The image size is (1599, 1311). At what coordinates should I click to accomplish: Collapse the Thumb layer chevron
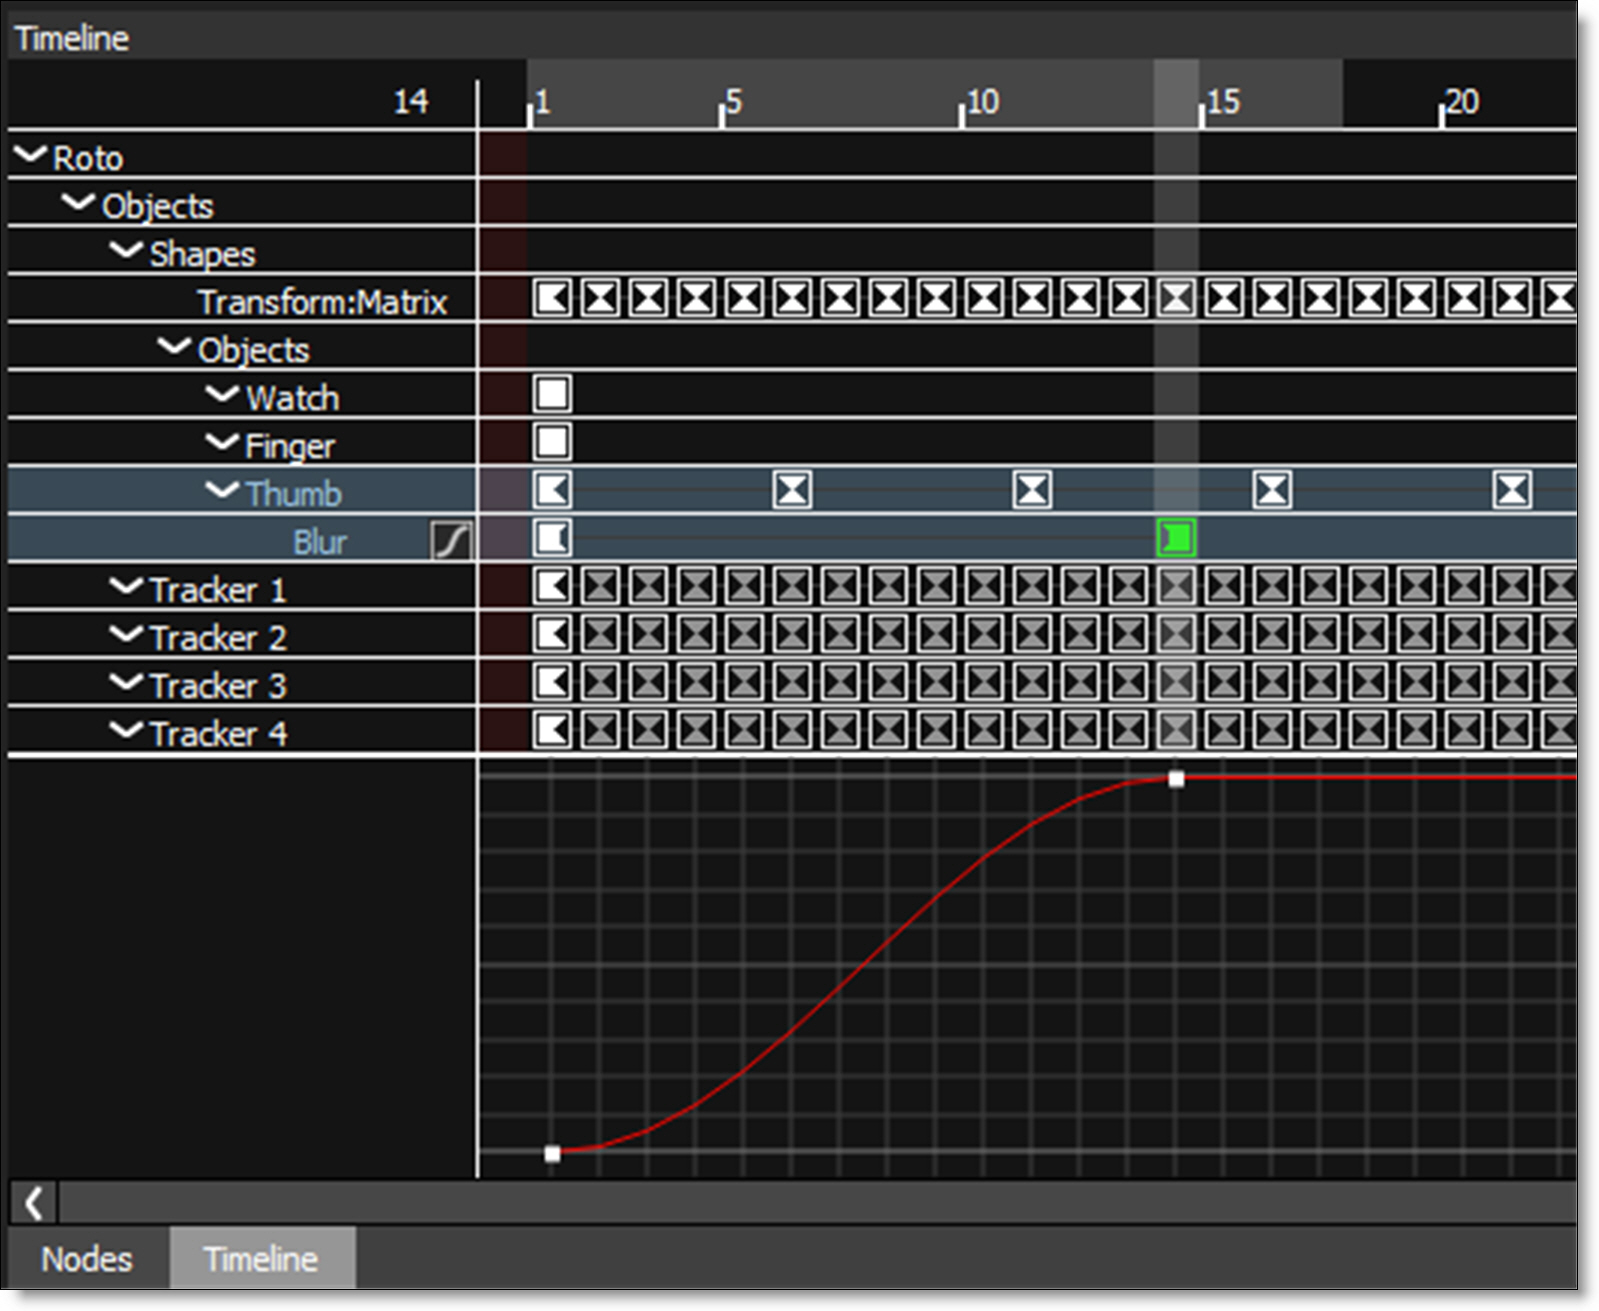[x=222, y=491]
